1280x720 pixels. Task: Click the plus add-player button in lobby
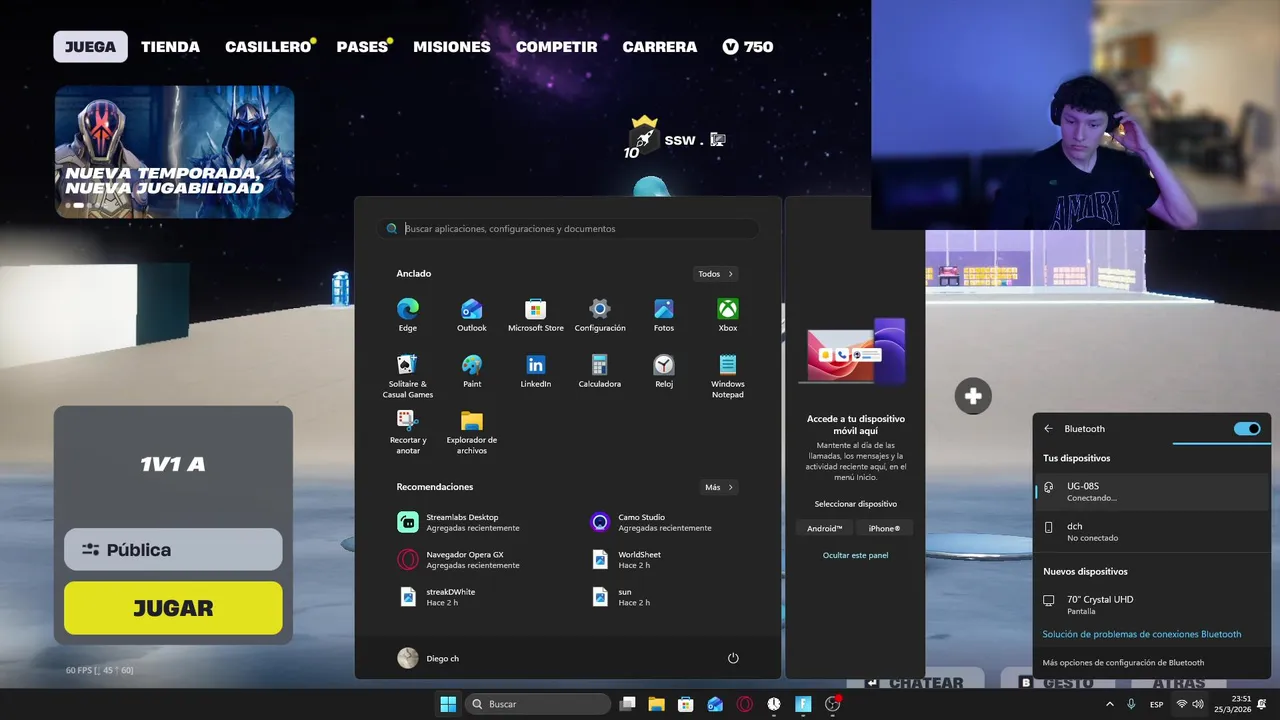coord(973,396)
